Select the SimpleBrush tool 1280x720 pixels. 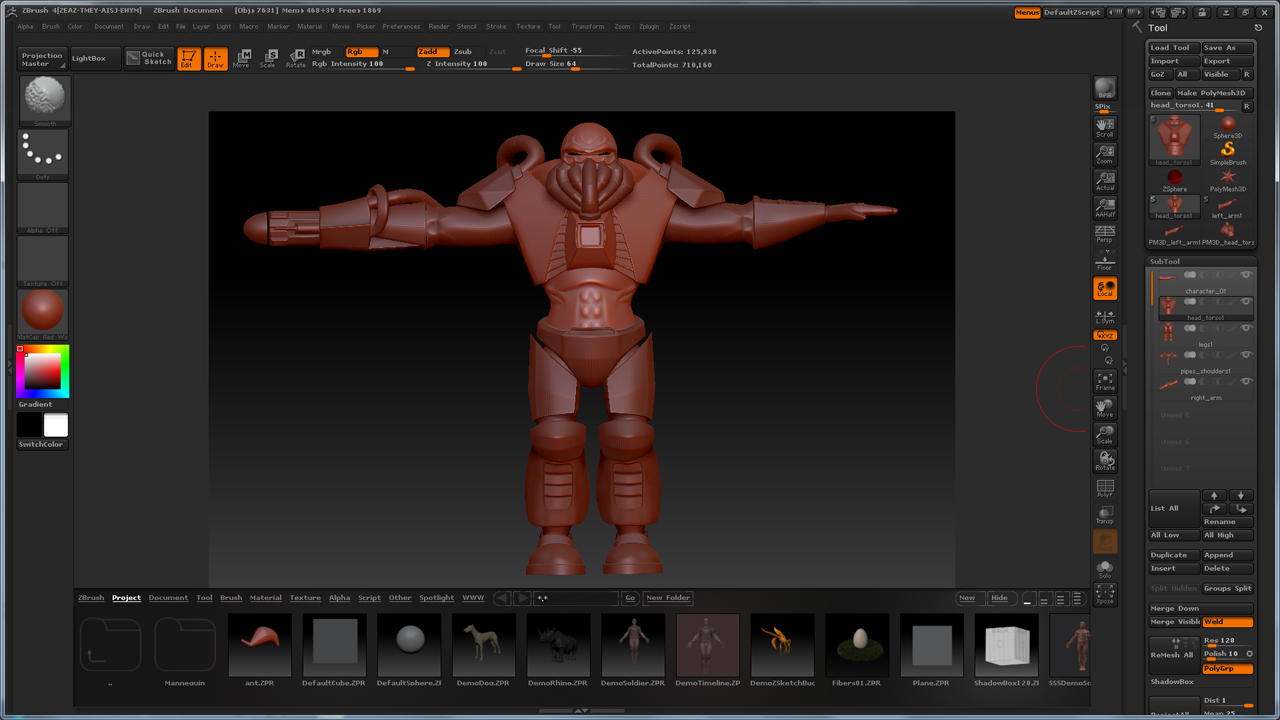pos(1228,152)
